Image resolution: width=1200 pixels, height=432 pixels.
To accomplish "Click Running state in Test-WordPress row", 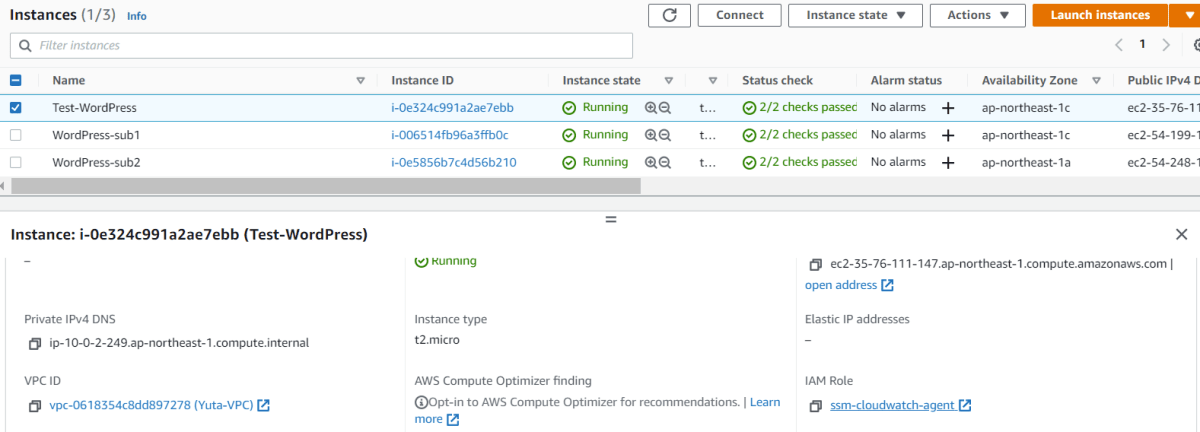I will (595, 108).
